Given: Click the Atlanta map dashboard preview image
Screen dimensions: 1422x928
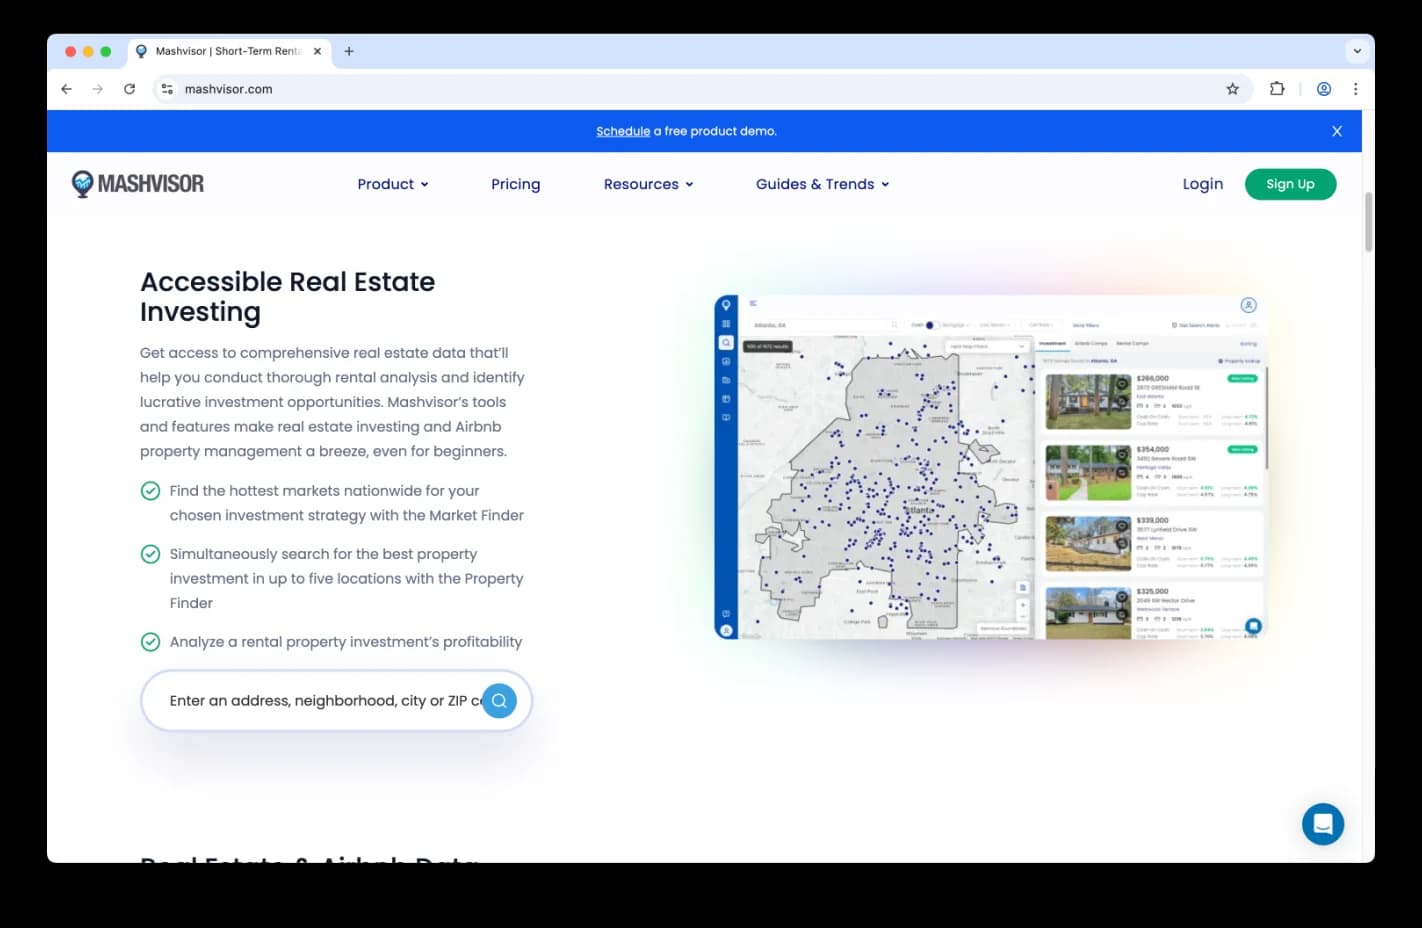Looking at the screenshot, I should point(990,467).
